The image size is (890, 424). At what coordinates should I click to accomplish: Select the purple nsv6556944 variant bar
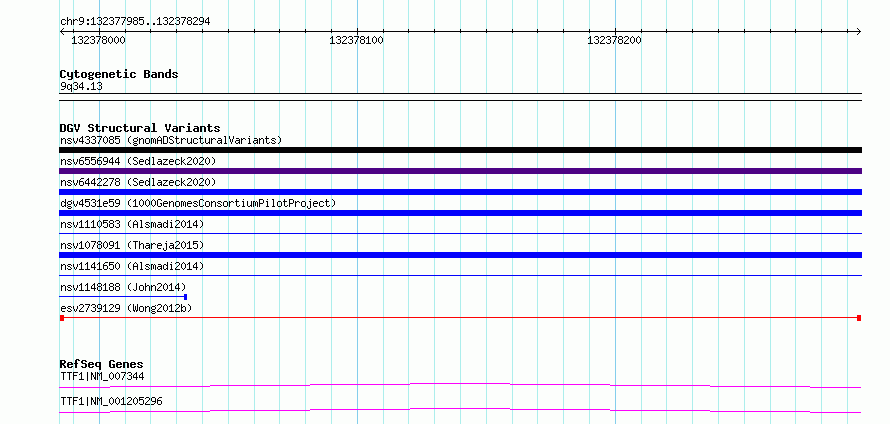click(x=460, y=171)
